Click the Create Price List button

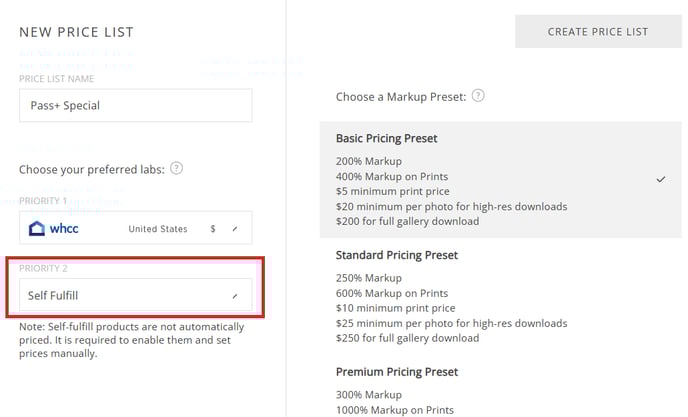pyautogui.click(x=598, y=32)
